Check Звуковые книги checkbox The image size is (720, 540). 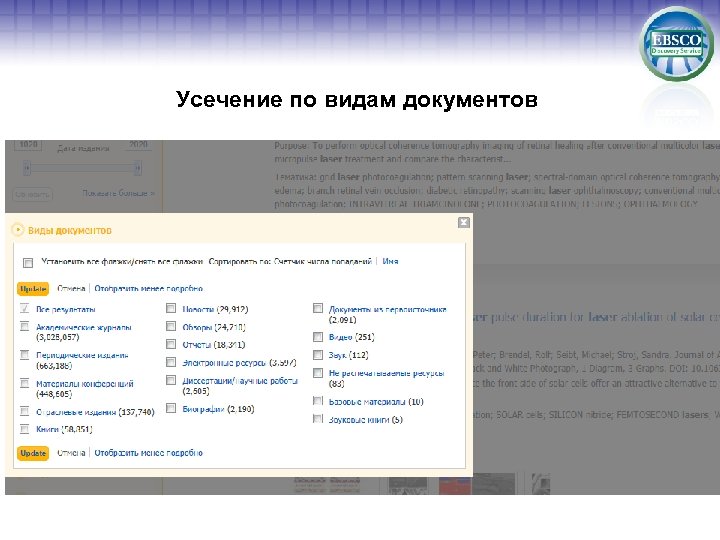(318, 419)
